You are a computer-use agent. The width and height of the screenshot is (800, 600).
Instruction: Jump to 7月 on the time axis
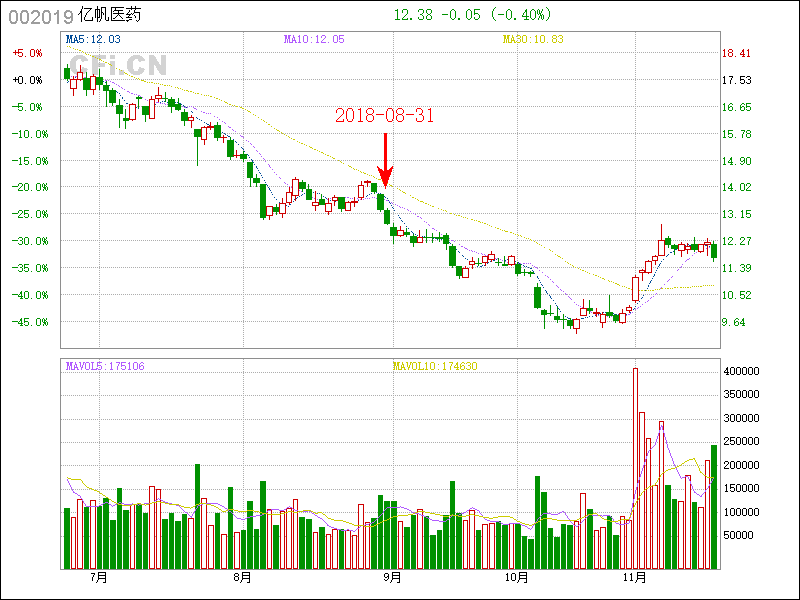point(97,577)
